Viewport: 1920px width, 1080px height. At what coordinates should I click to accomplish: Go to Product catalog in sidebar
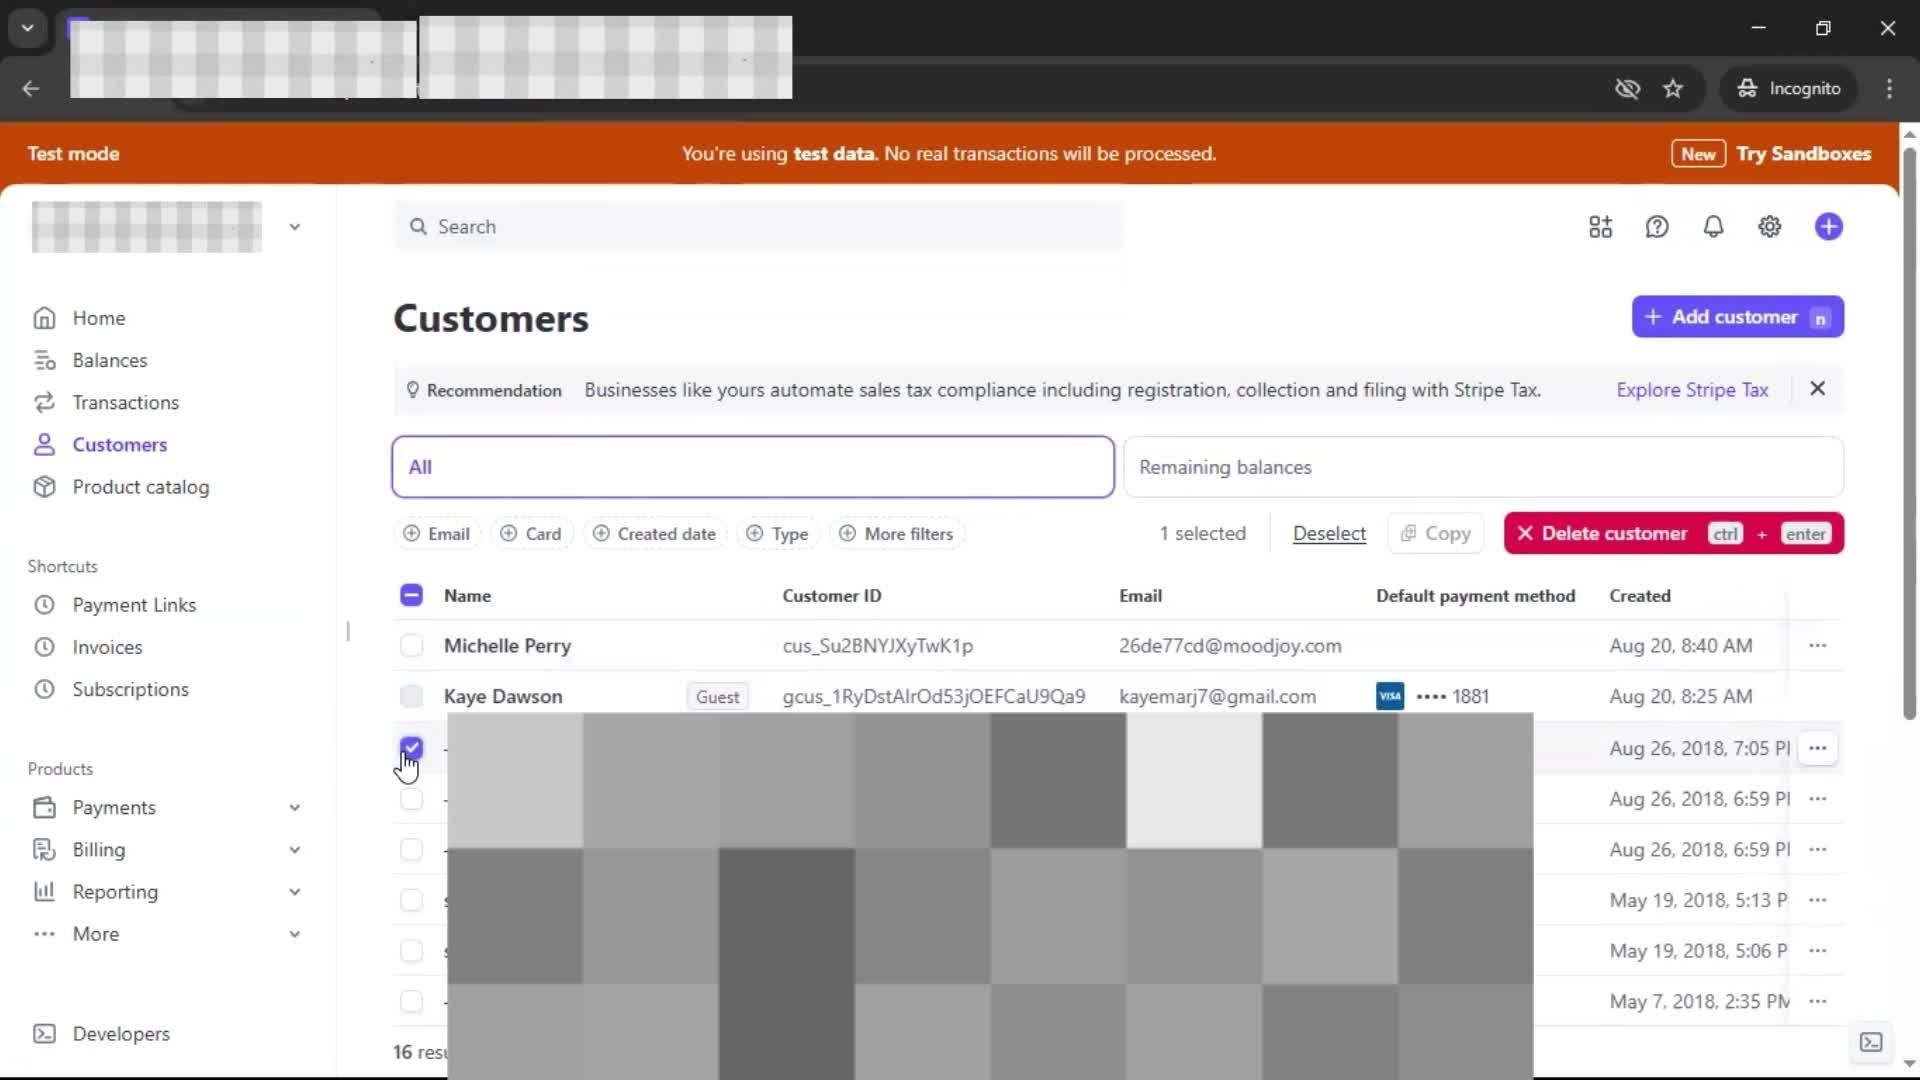click(x=140, y=487)
